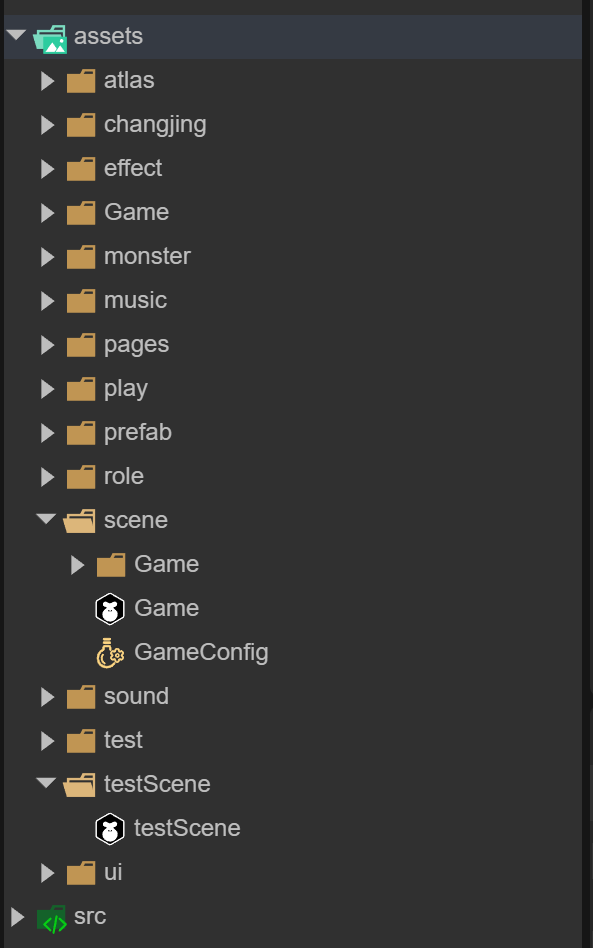Click the src code folder icon
Image resolution: width=593 pixels, height=948 pixels.
coord(51,918)
